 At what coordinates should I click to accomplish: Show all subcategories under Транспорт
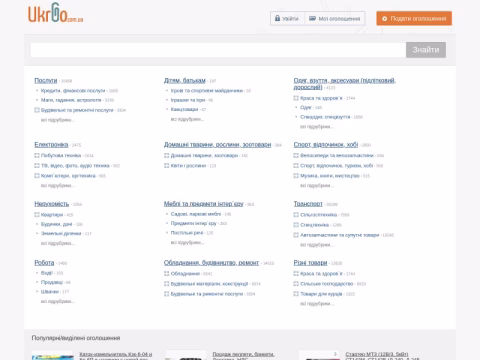(x=317, y=245)
